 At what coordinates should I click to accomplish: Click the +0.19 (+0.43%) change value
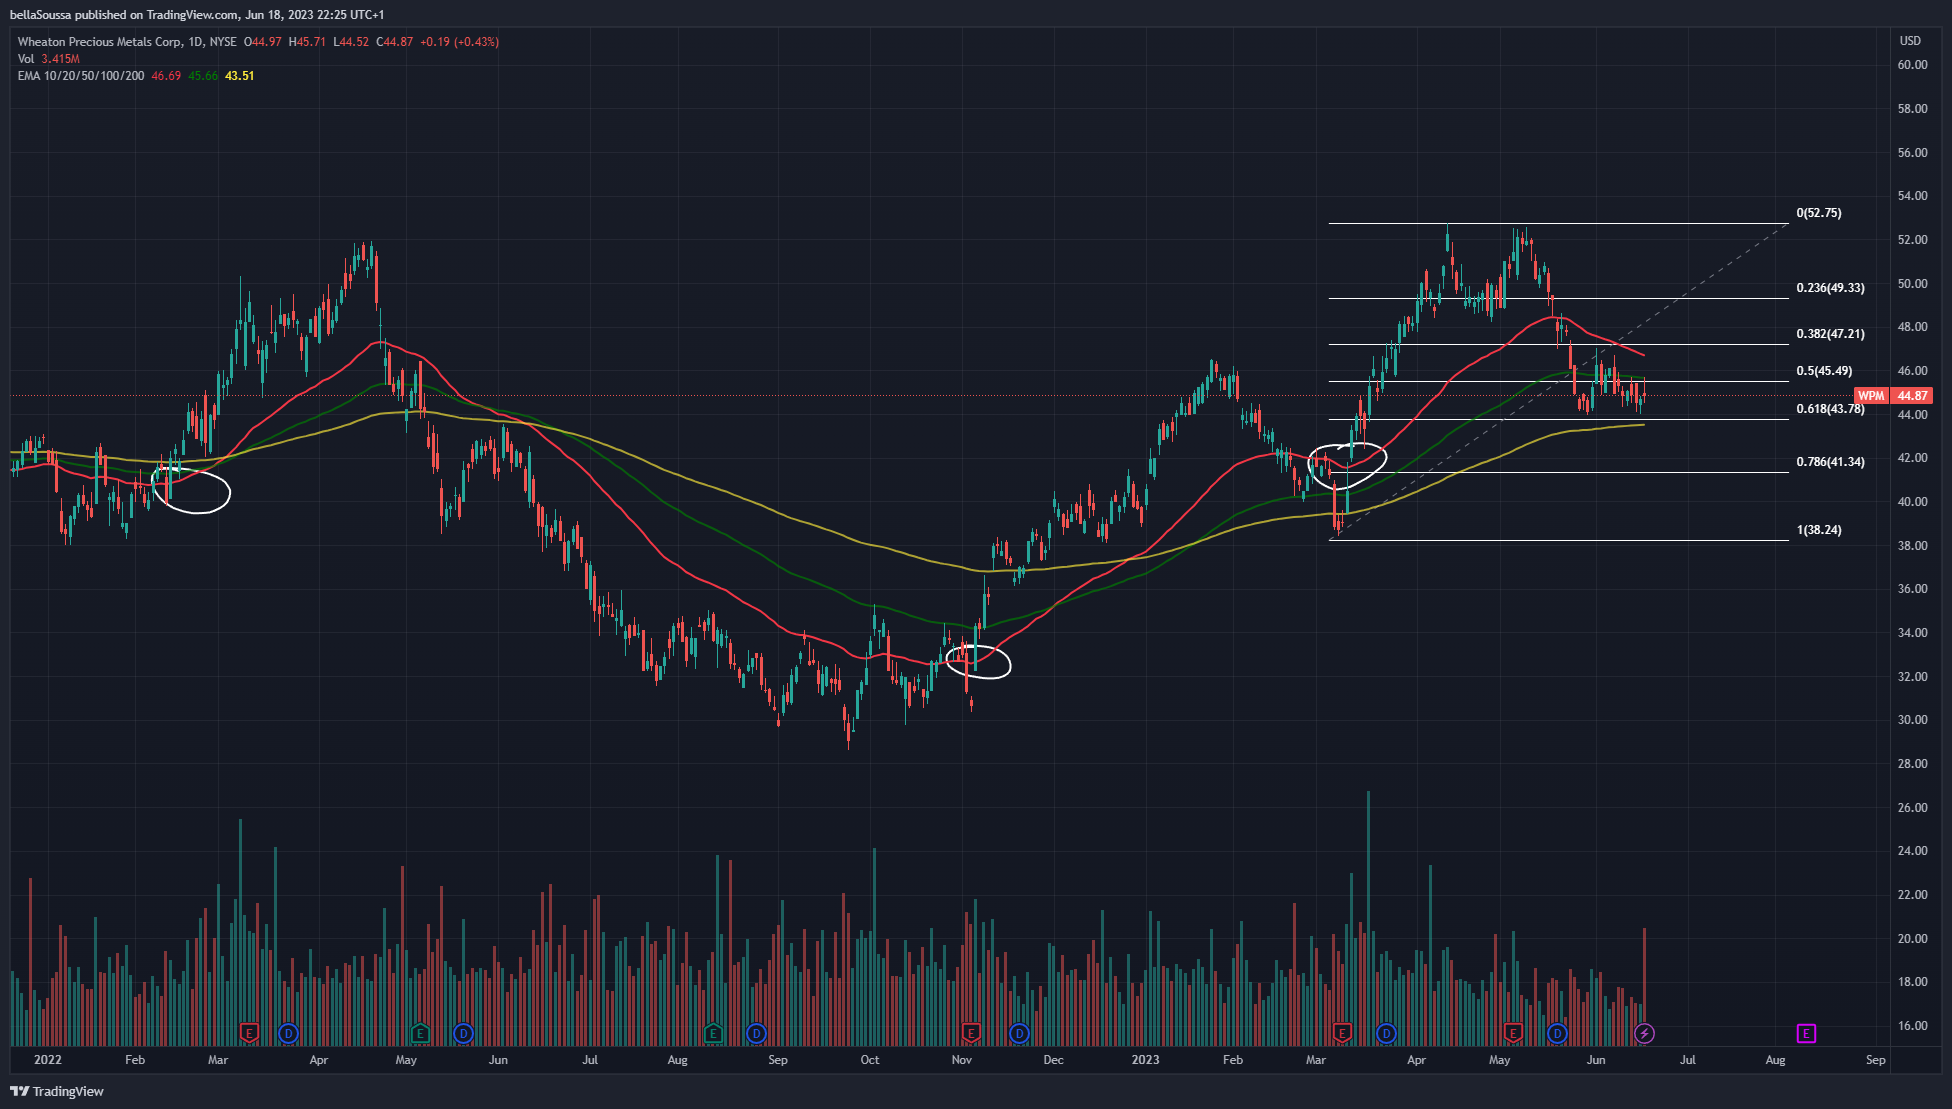459,42
